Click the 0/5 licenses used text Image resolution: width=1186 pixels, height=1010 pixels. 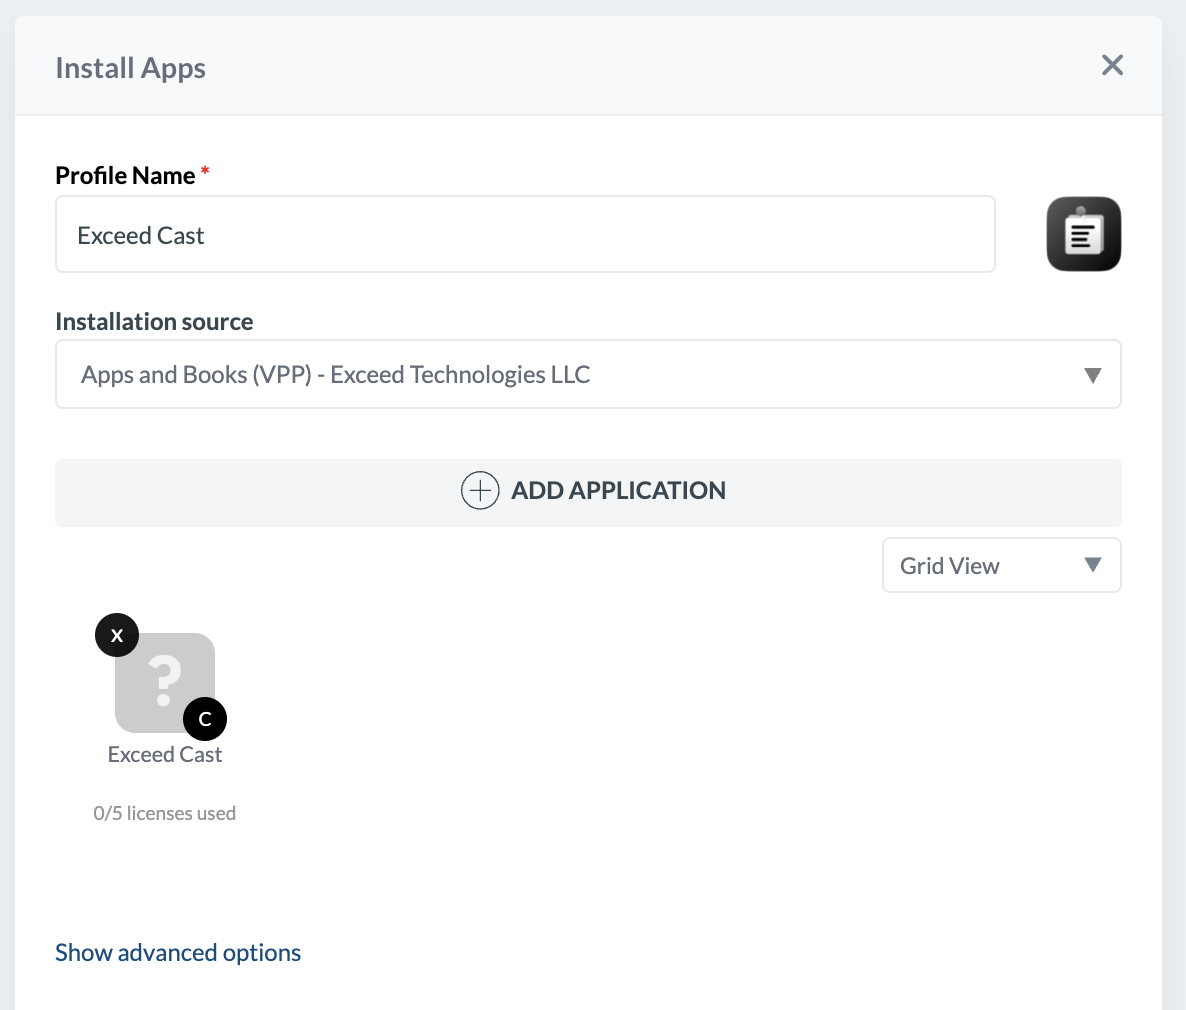point(165,813)
